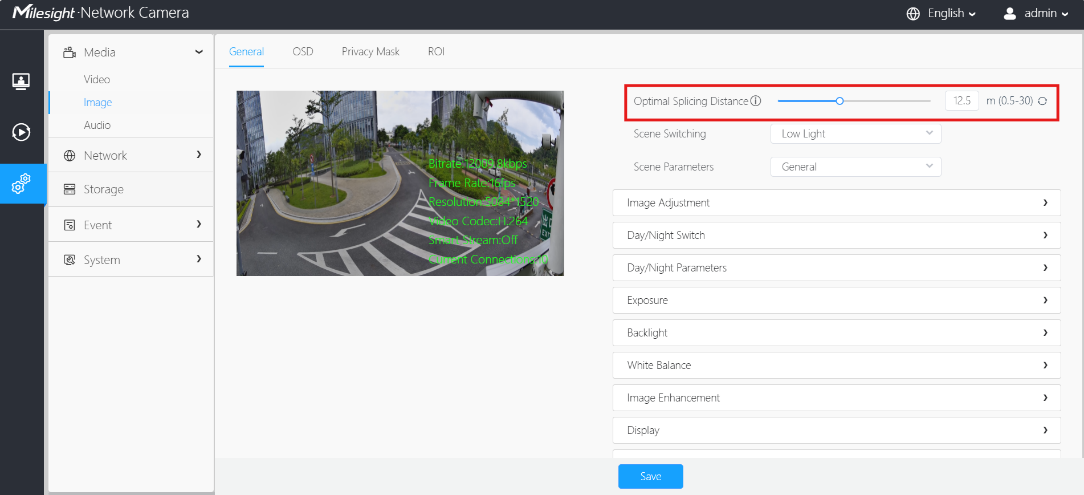This screenshot has height=495, width=1084.
Task: Expand the System menu section
Action: [199, 259]
